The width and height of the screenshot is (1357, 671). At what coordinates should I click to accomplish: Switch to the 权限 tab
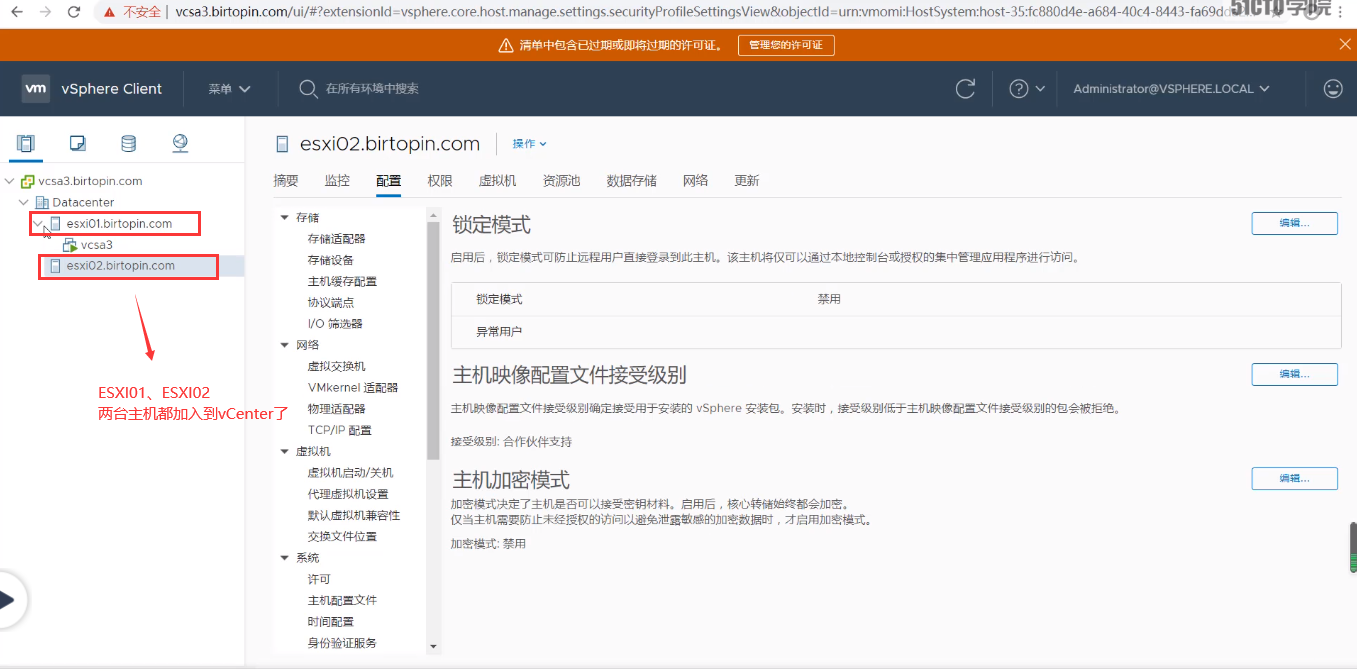(440, 181)
